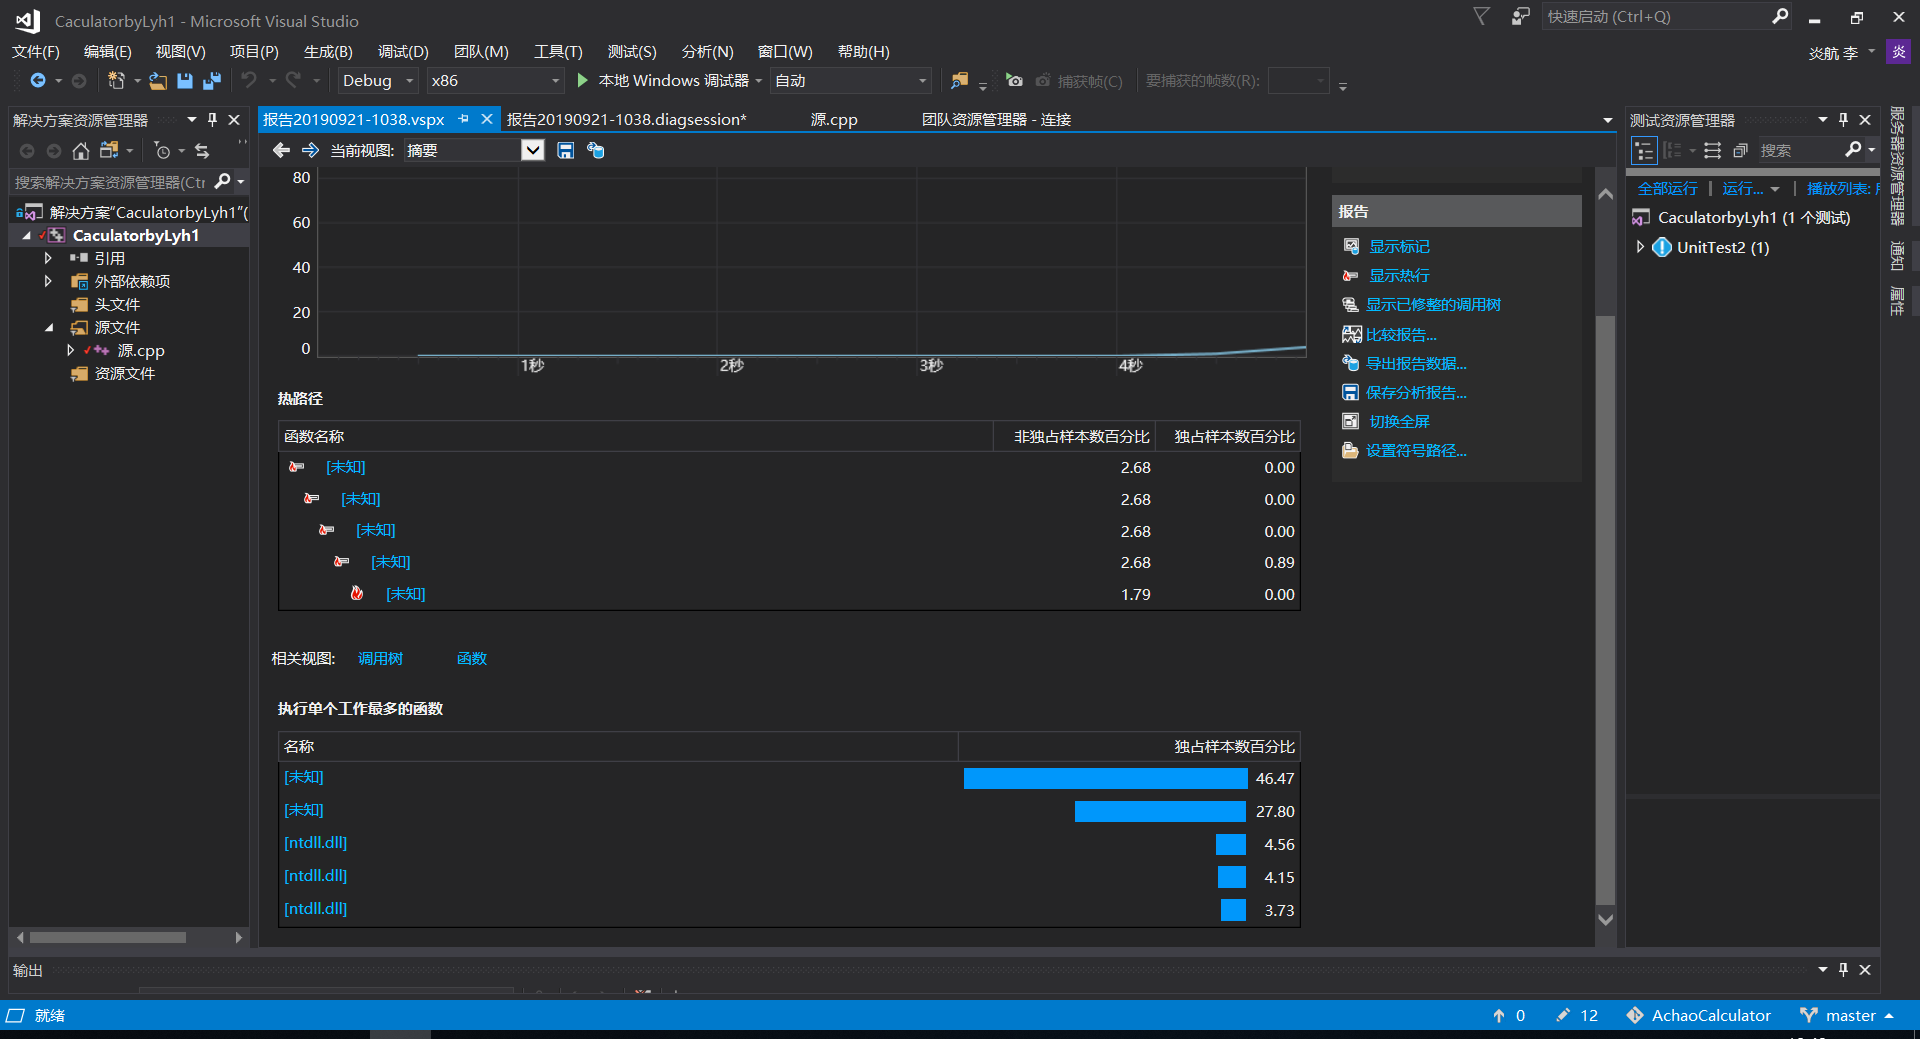
Task: Click the user account avatar icon
Action: pos(1898,52)
